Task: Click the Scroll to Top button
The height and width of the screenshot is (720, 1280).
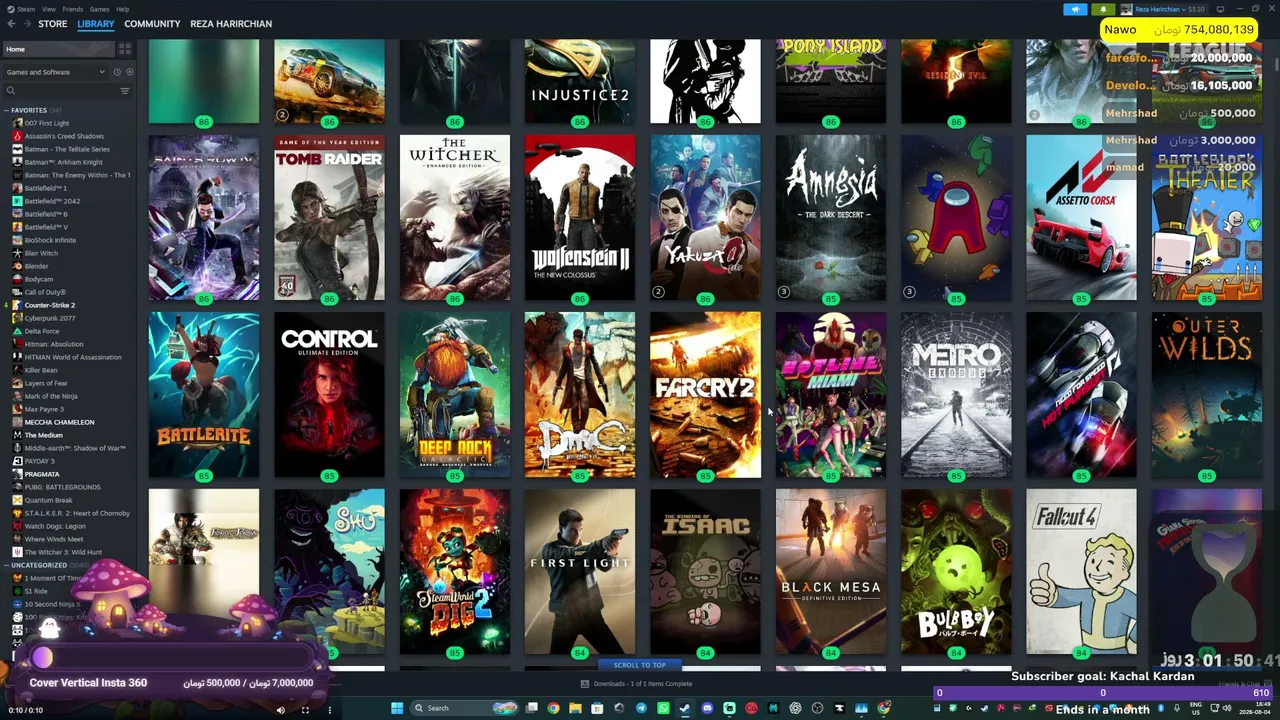Action: (x=640, y=665)
